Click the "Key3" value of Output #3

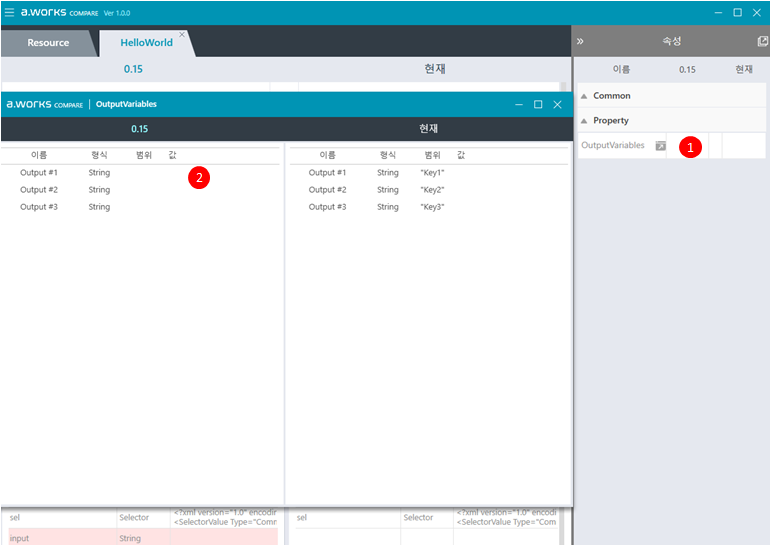432,207
